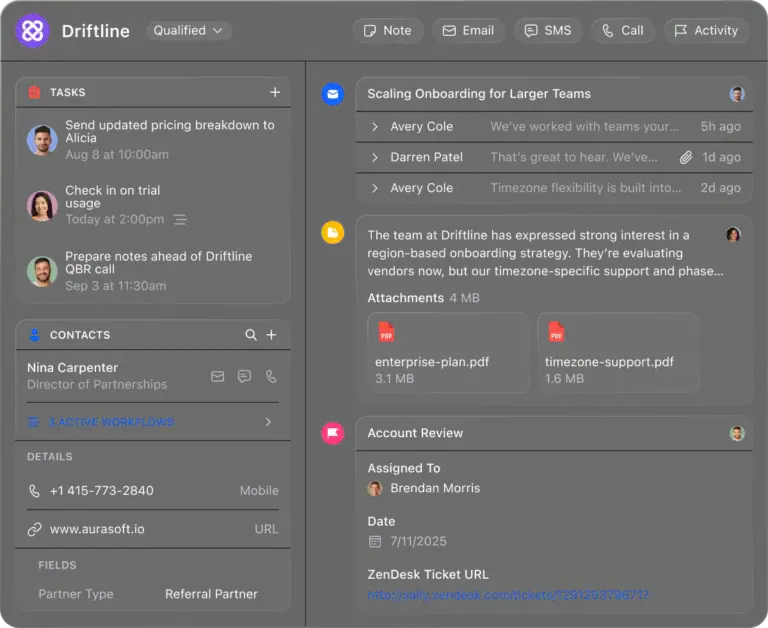Click the plus icon in Tasks header
768x628 pixels.
pyautogui.click(x=275, y=92)
